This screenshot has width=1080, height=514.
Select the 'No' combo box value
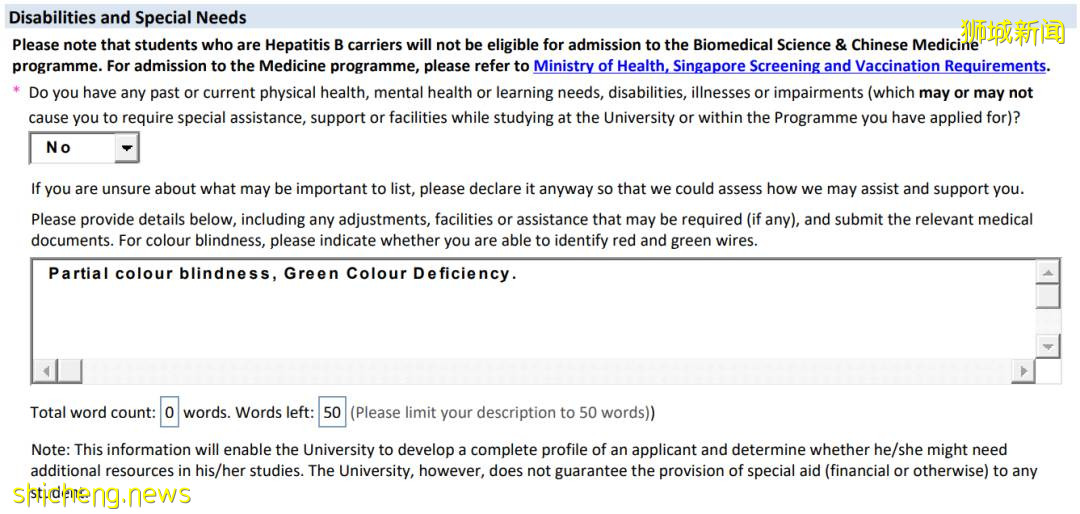[x=70, y=148]
